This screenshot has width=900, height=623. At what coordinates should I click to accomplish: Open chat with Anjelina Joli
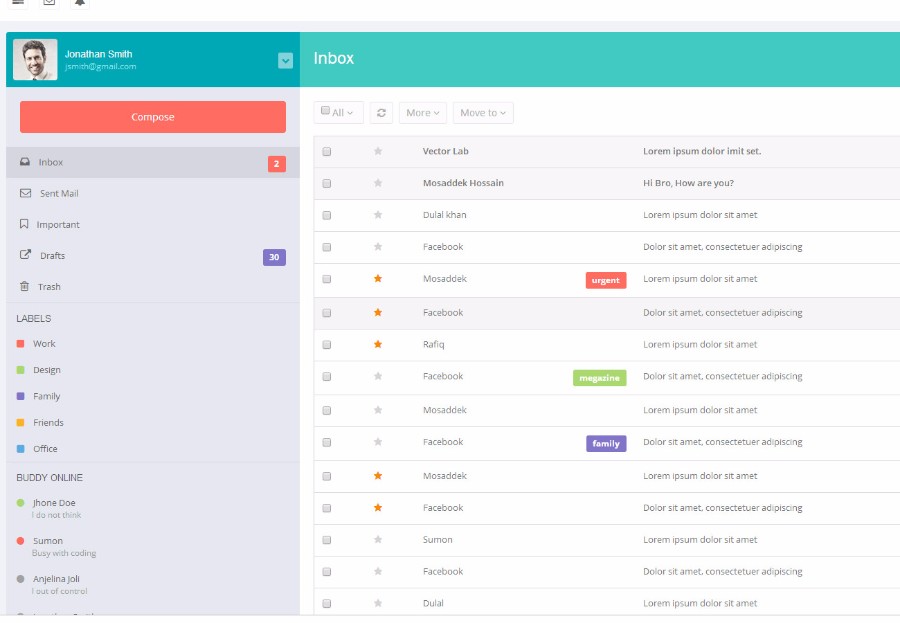pyautogui.click(x=56, y=579)
